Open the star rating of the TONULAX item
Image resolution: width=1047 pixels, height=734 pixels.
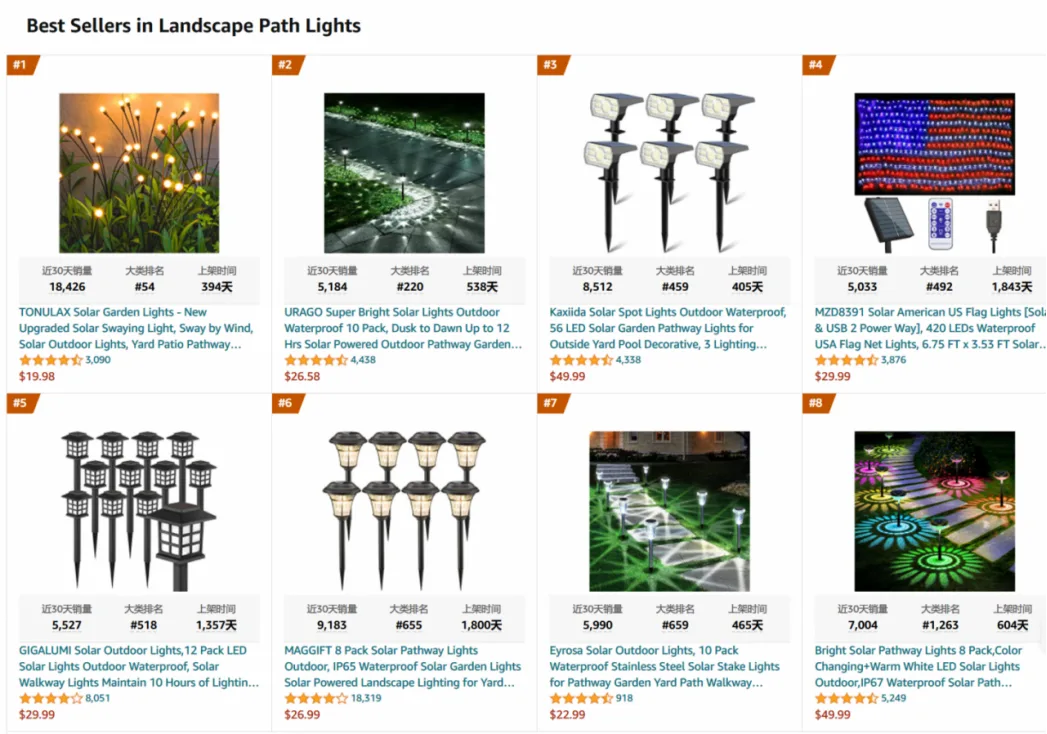click(50, 360)
